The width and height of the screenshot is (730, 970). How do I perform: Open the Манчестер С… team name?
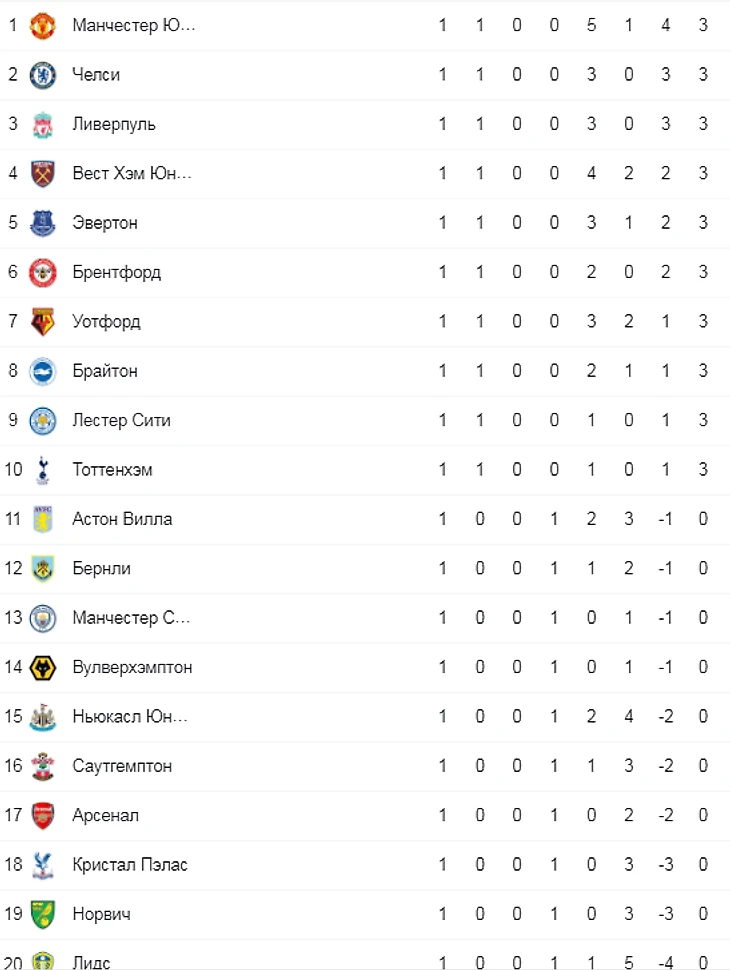coord(131,618)
